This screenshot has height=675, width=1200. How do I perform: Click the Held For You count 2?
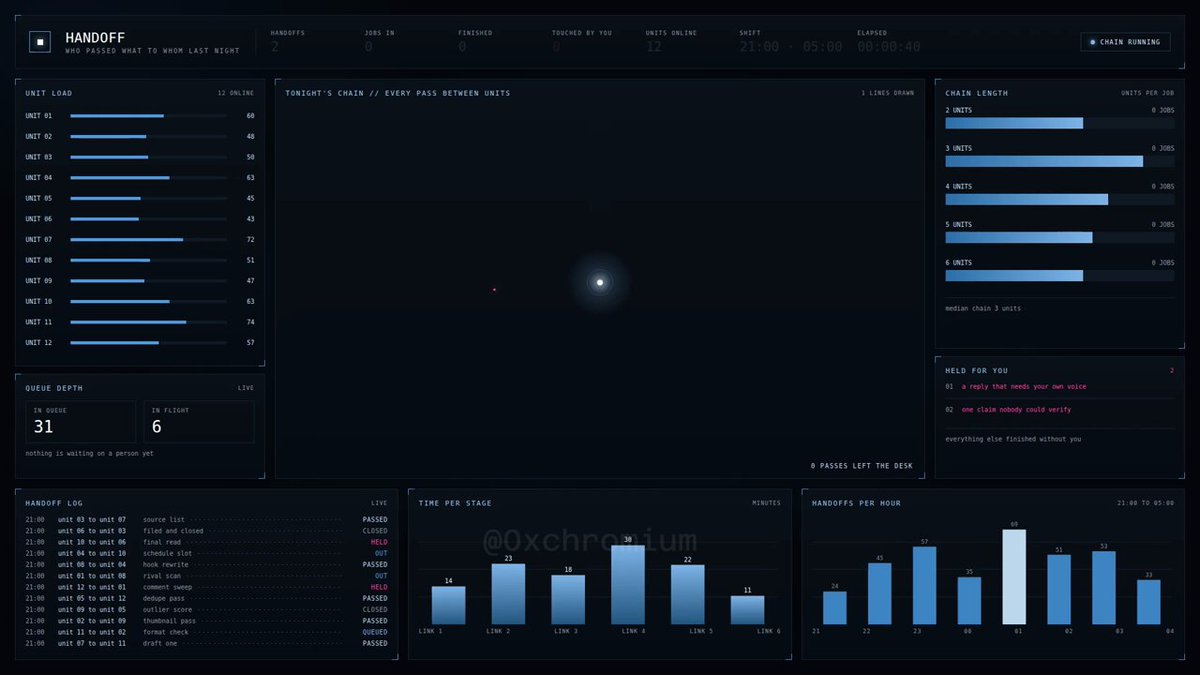pos(1172,371)
